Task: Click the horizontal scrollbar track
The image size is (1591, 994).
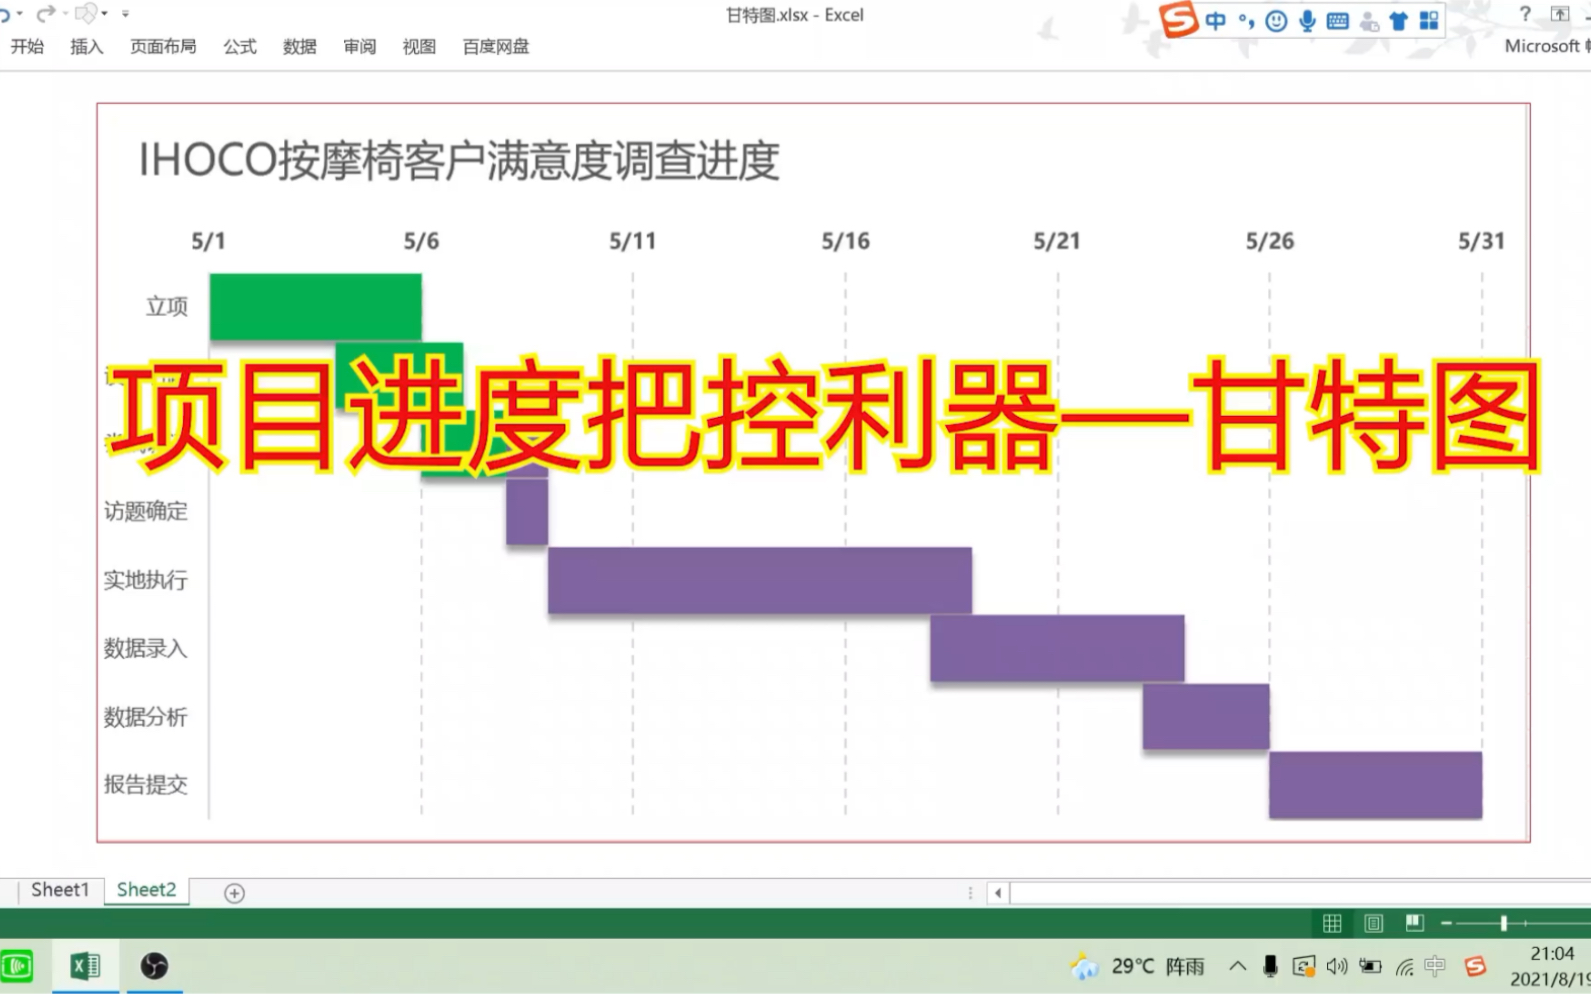Action: tap(1300, 893)
